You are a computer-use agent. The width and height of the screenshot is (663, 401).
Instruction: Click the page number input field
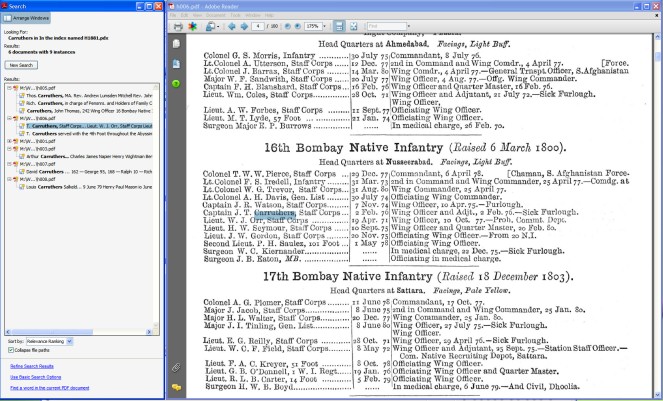tap(258, 26)
